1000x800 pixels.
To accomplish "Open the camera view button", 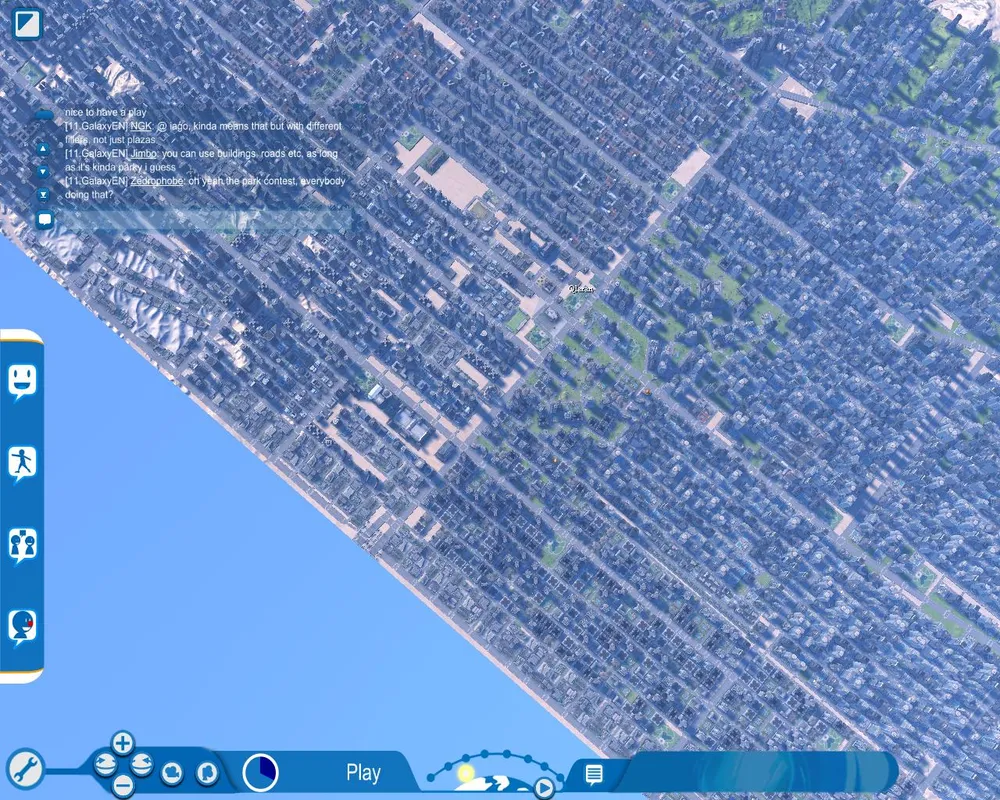I will click(x=172, y=773).
